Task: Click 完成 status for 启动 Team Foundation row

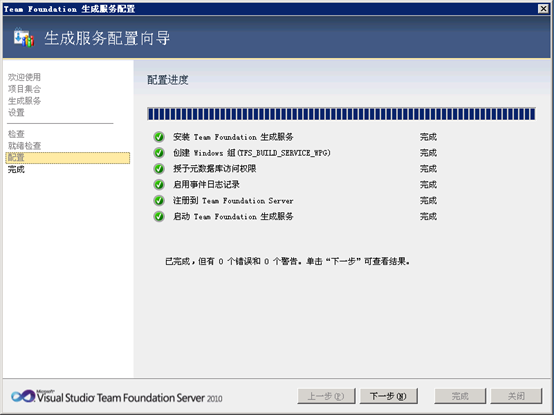Action: click(428, 217)
